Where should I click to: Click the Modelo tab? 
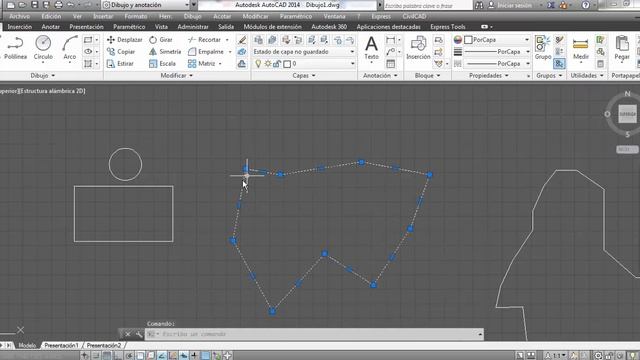pos(27,345)
